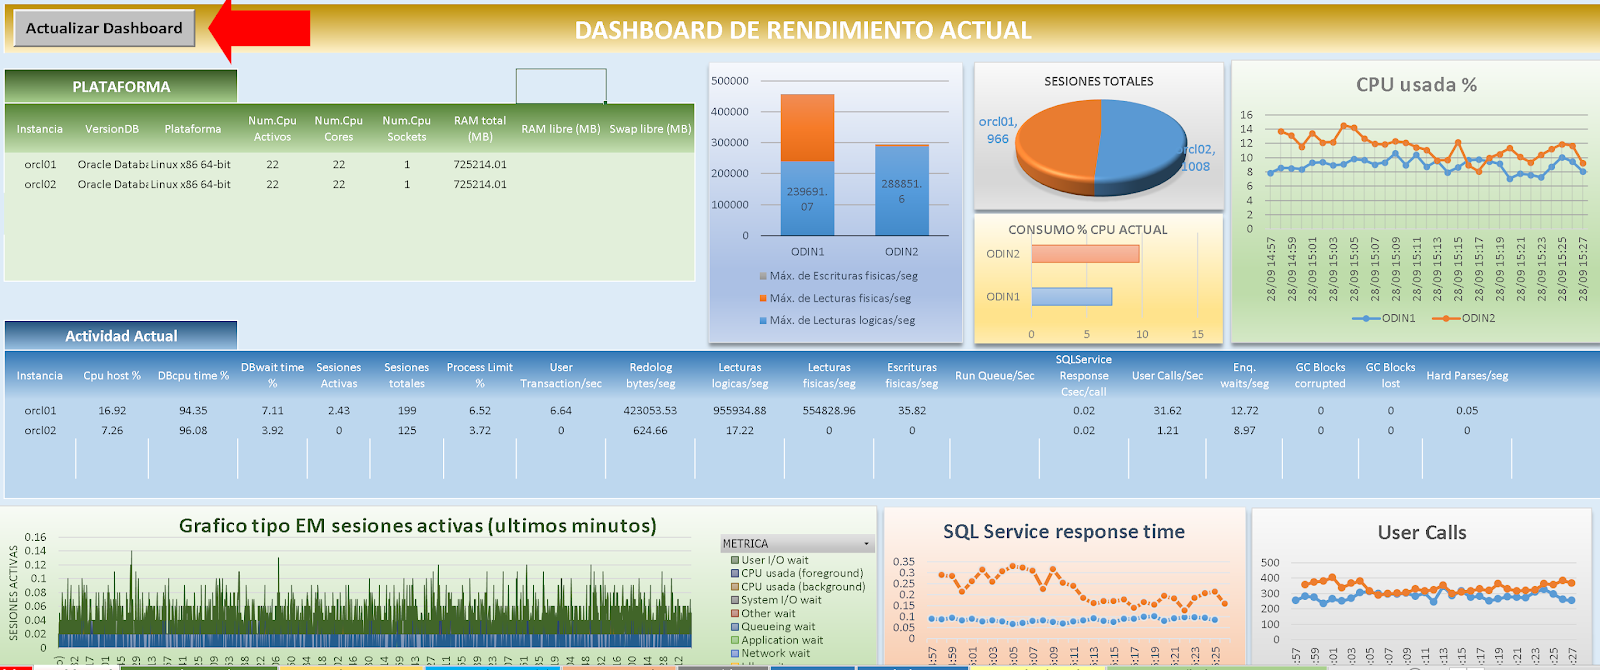
Task: Click the orcl01 instance in the Plataforma table
Action: click(40, 164)
